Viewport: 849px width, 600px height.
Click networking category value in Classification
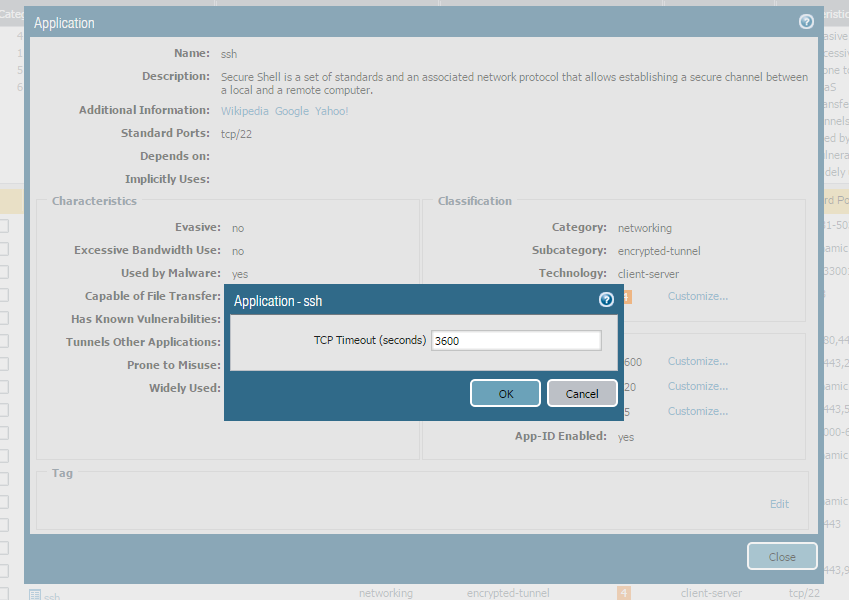click(x=644, y=228)
